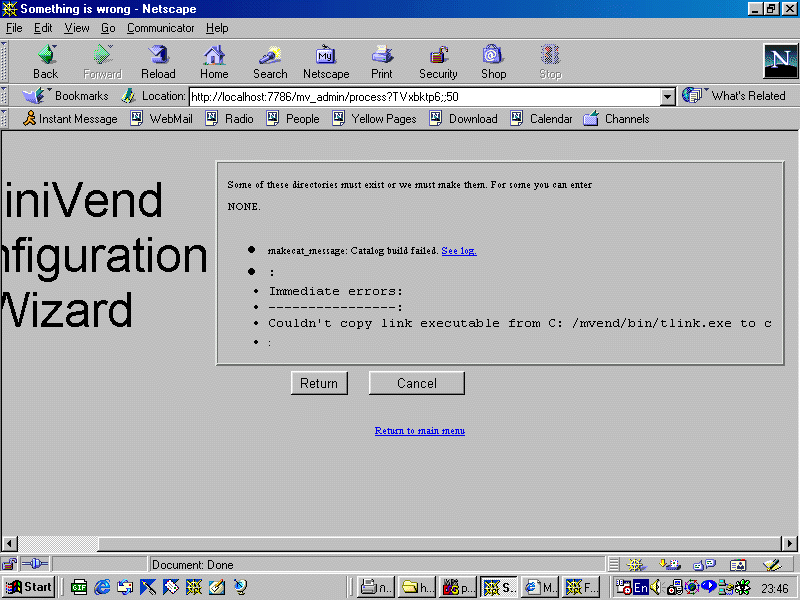Expand the Location URL history dropdown
The height and width of the screenshot is (600, 800).
(668, 97)
